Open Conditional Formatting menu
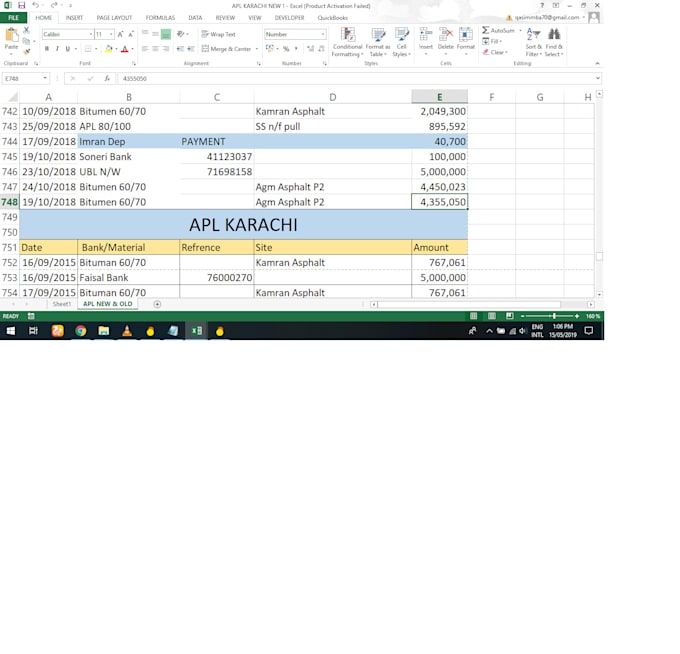Image resolution: width=680 pixels, height=654 pixels. (x=347, y=42)
